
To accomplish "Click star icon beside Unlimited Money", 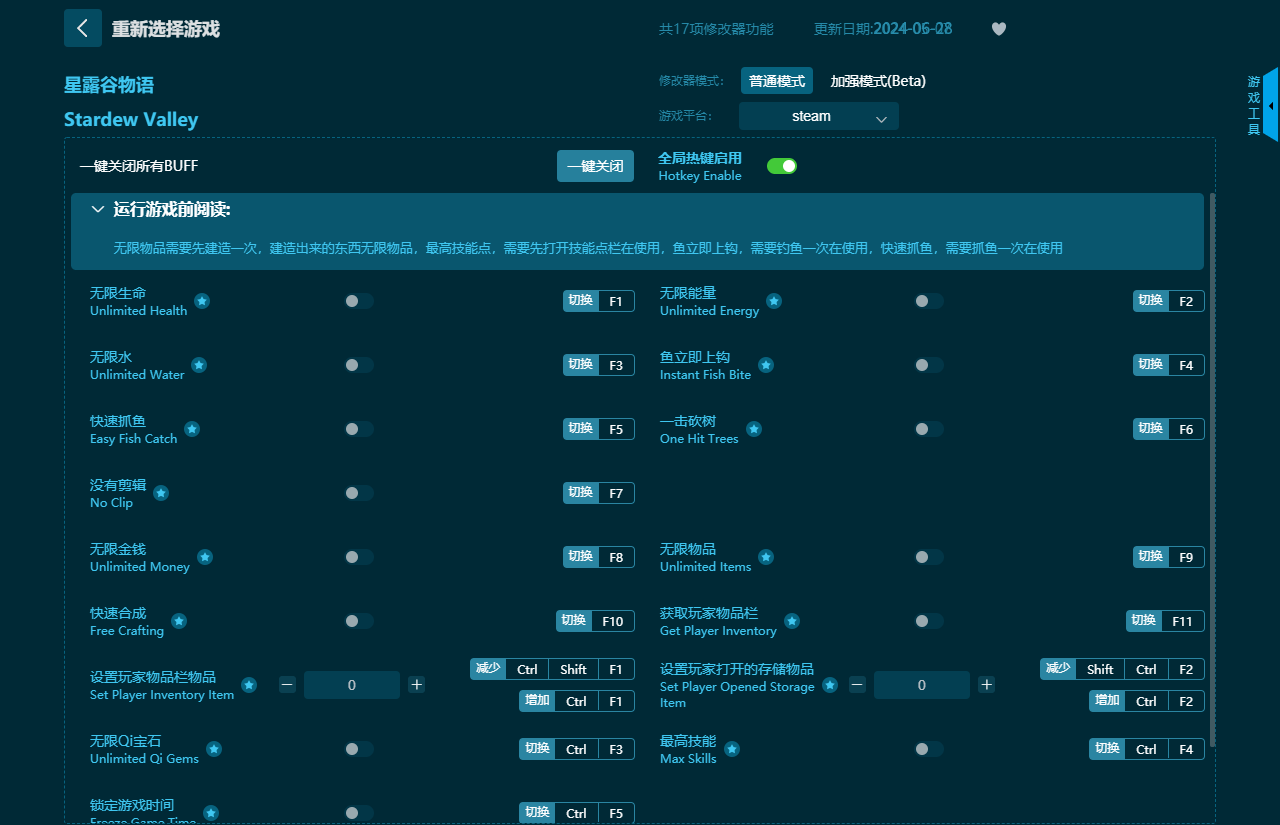I will click(205, 557).
